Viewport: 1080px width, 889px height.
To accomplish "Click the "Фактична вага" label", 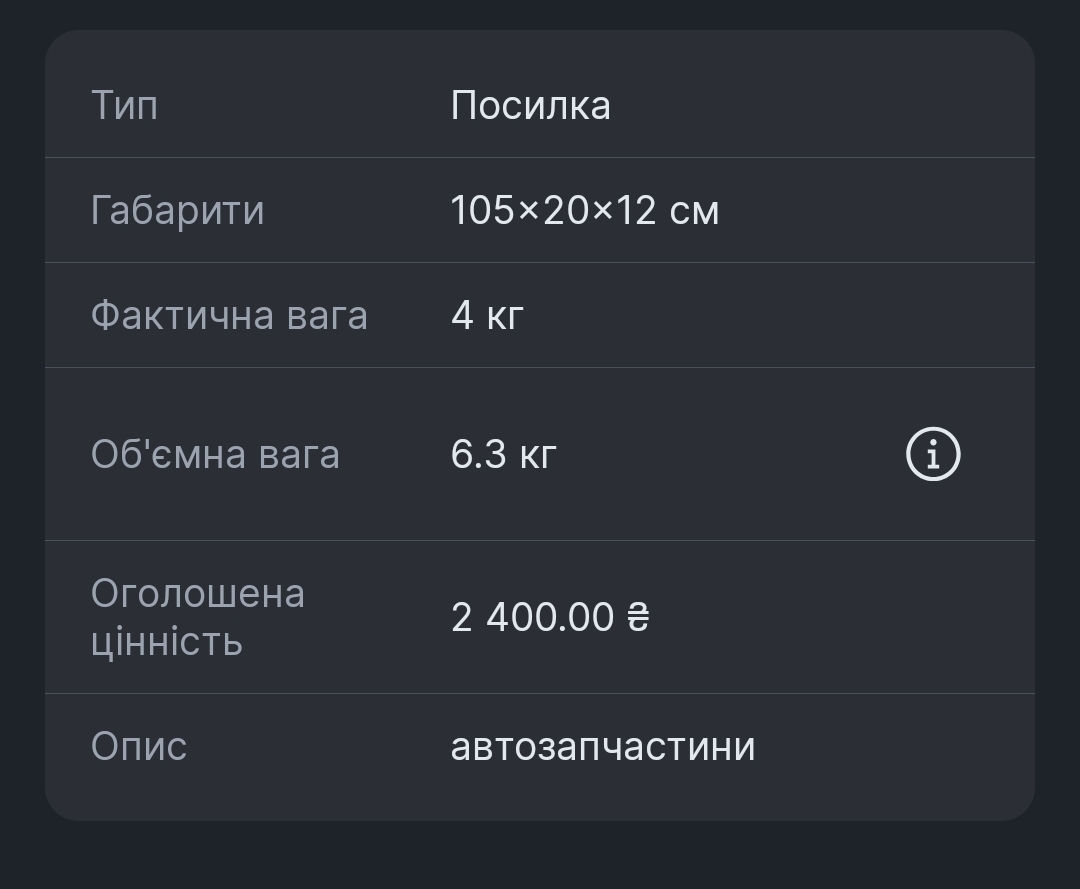I will point(229,316).
